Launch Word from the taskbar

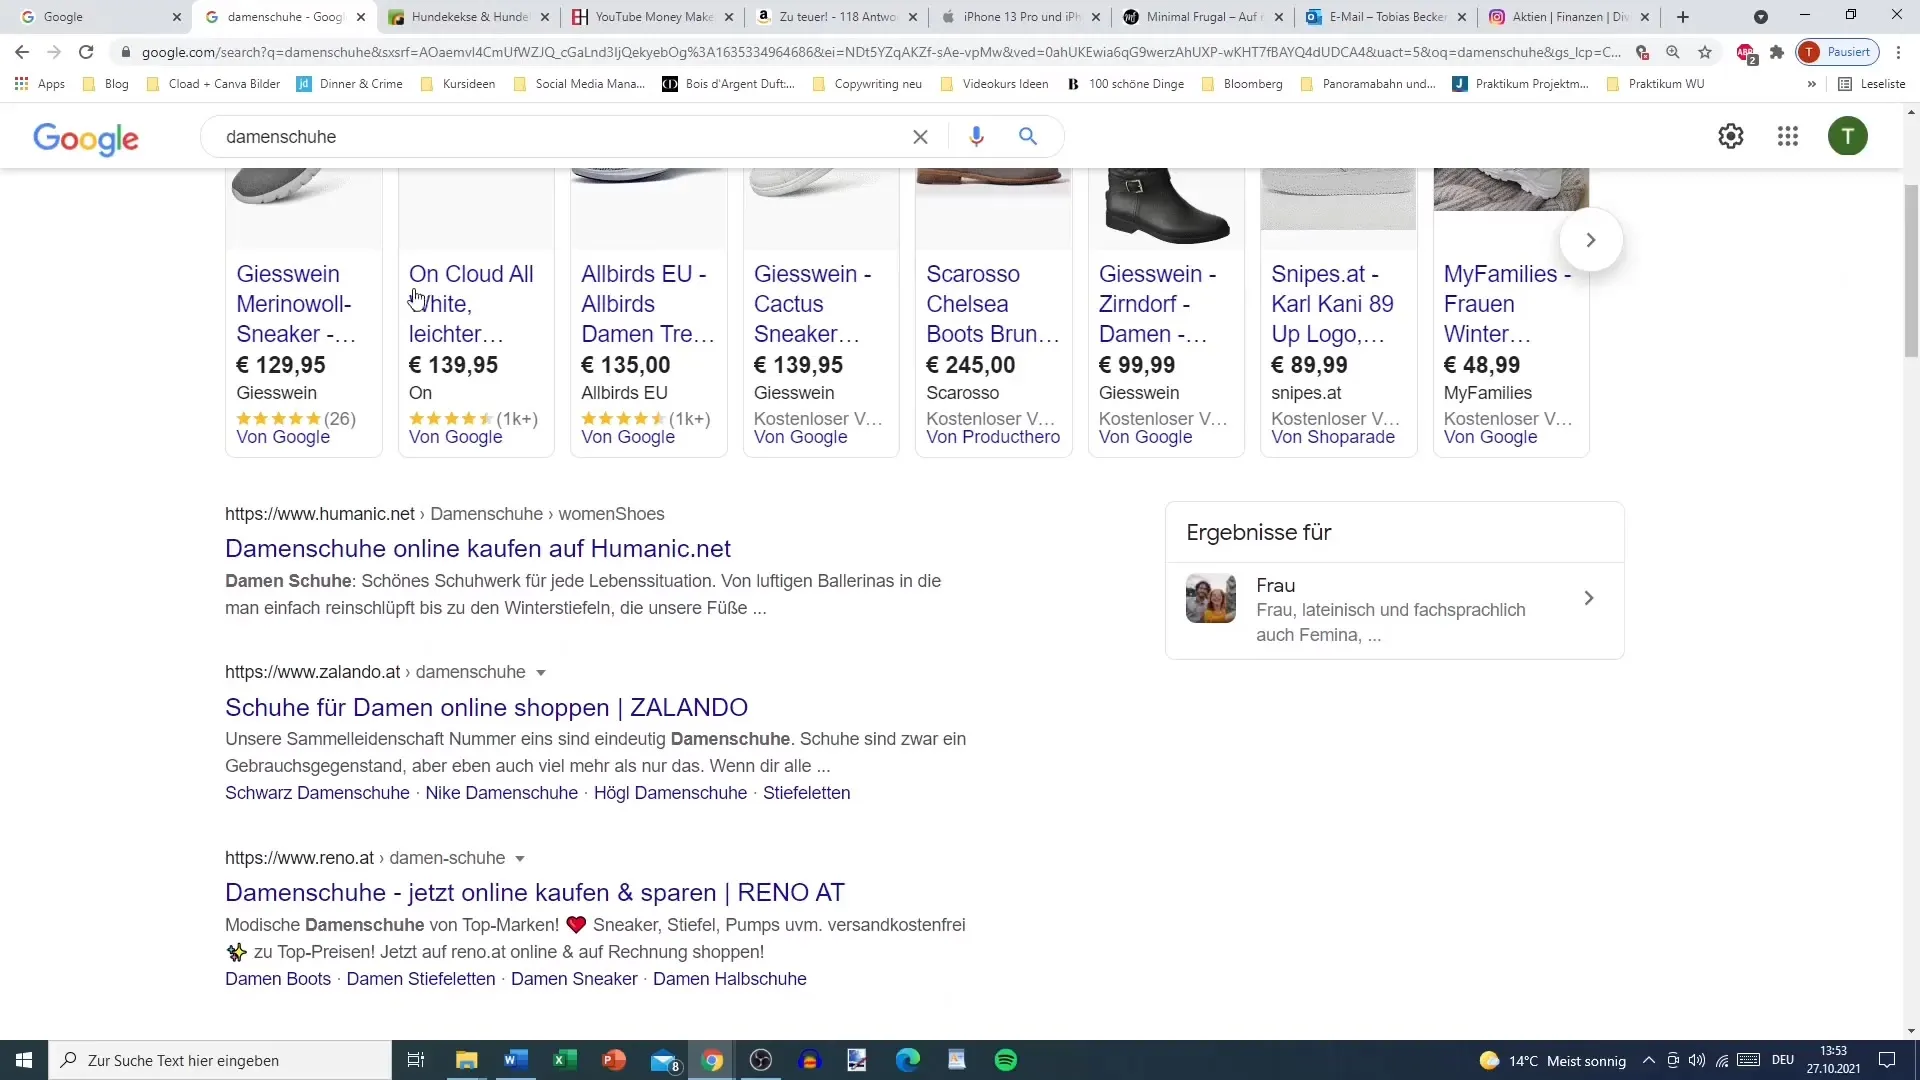(515, 1060)
